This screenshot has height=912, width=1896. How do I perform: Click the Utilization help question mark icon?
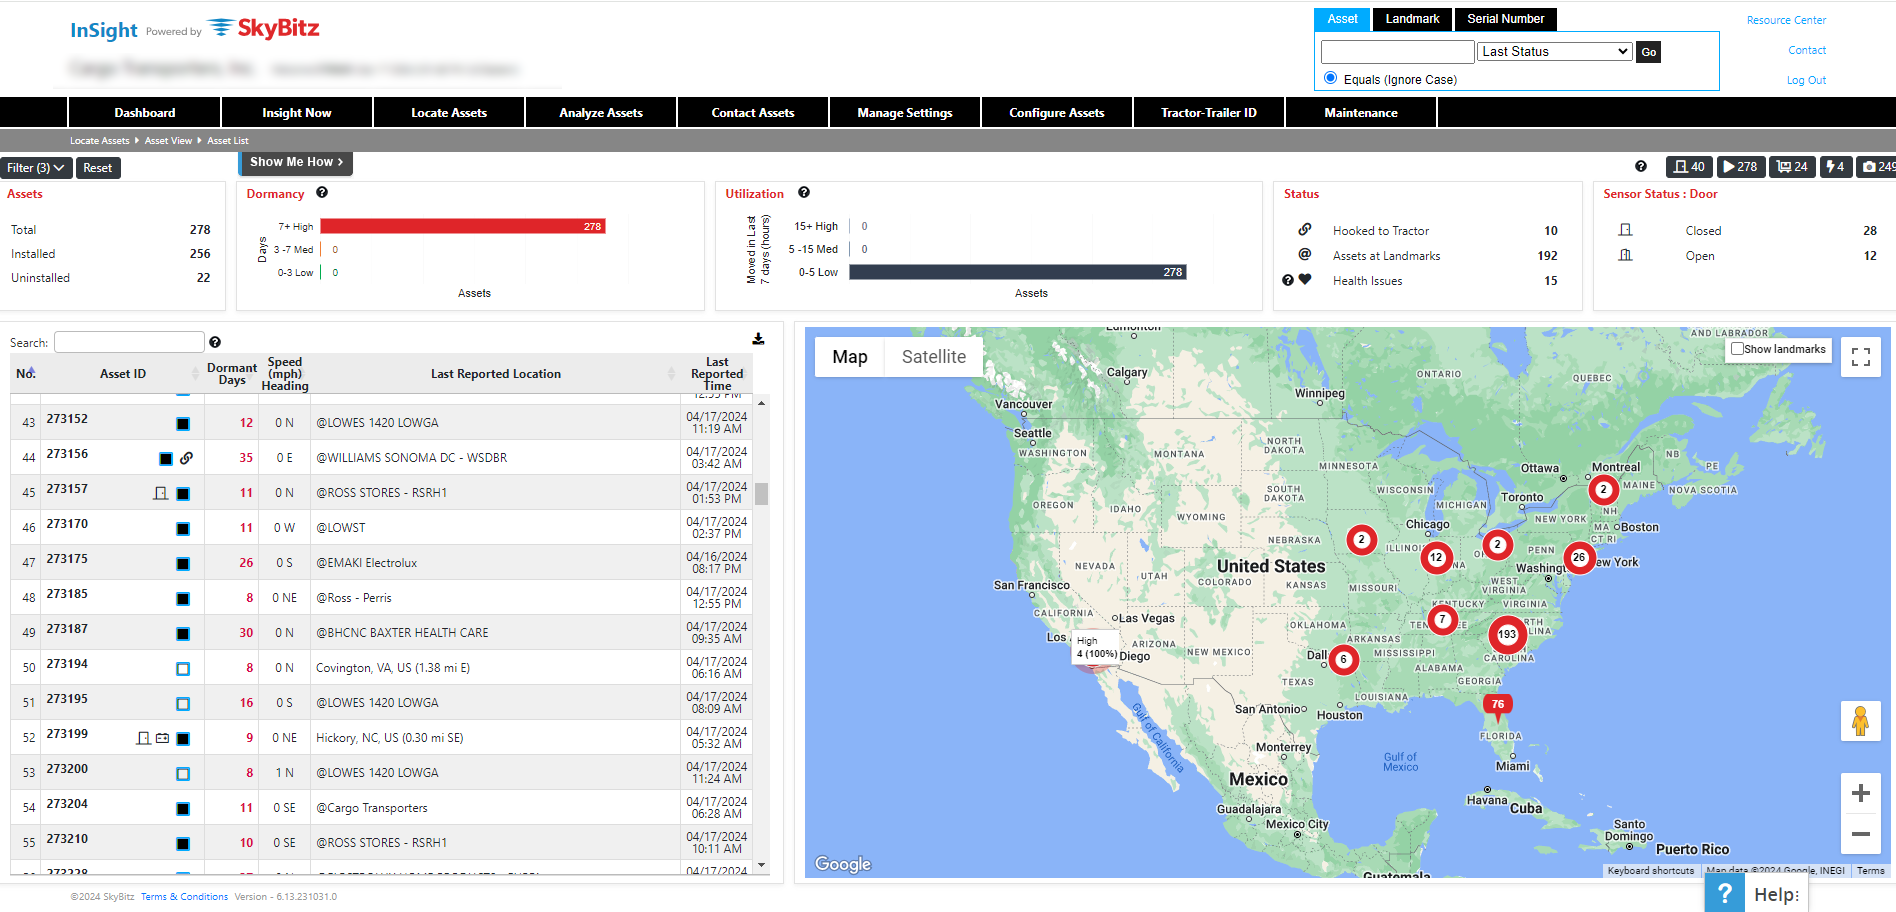[x=804, y=193]
